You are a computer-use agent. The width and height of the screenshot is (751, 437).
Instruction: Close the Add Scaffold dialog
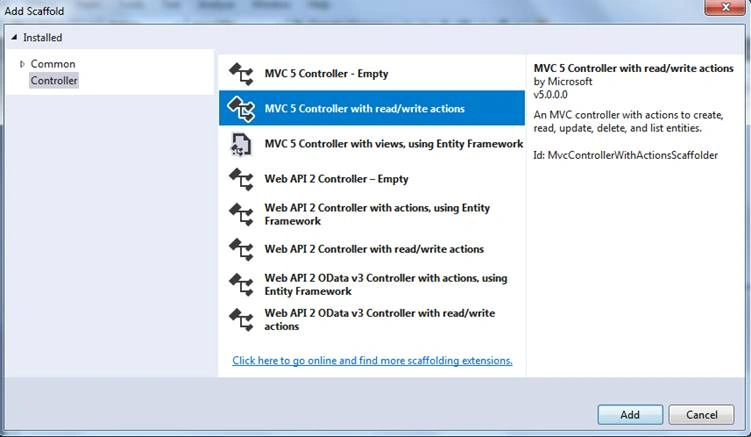pyautogui.click(x=725, y=7)
